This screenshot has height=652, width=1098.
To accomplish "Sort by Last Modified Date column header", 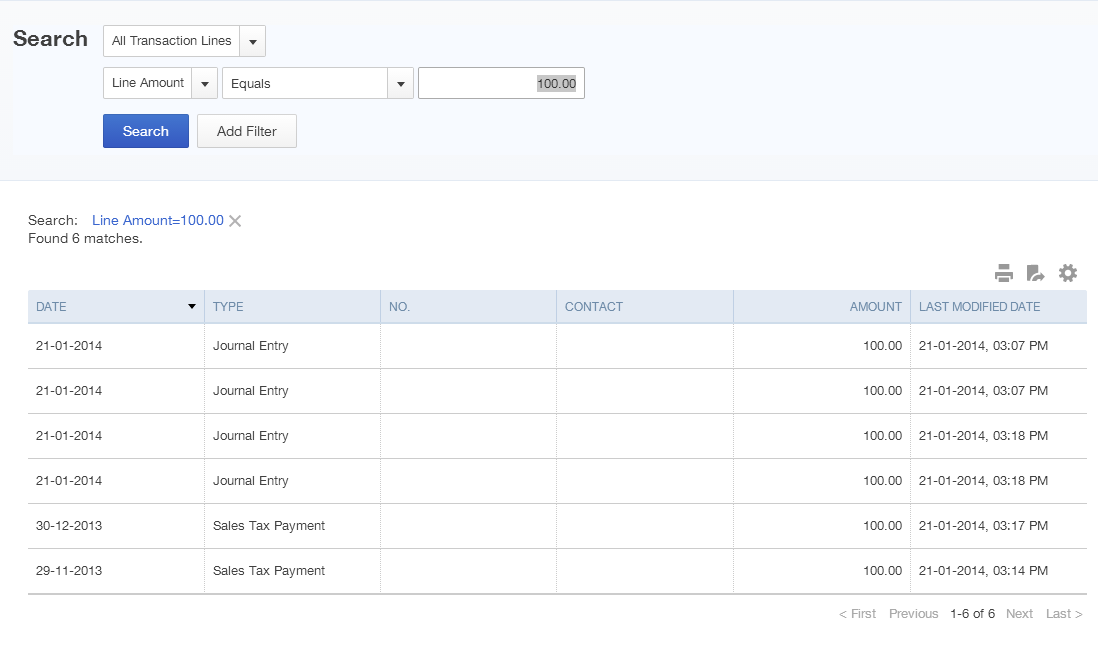I will click(x=979, y=307).
